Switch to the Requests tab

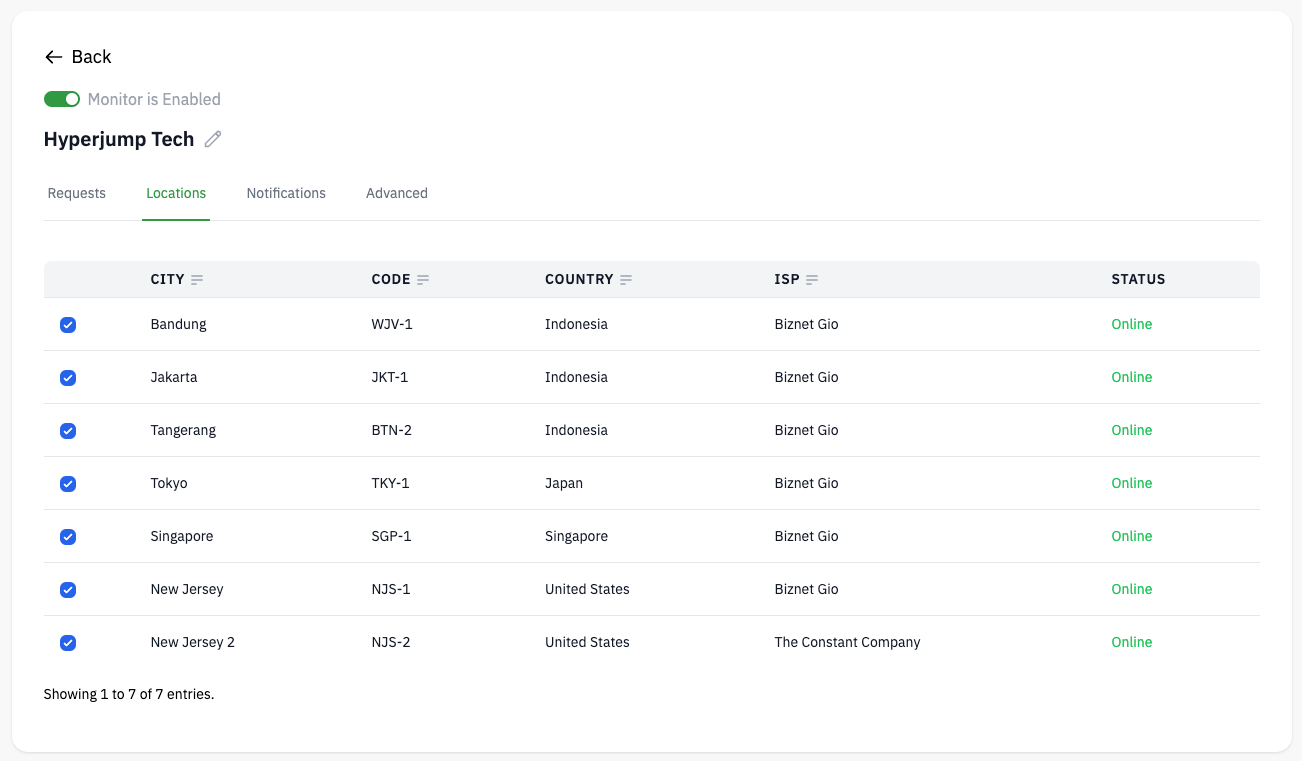tap(77, 193)
